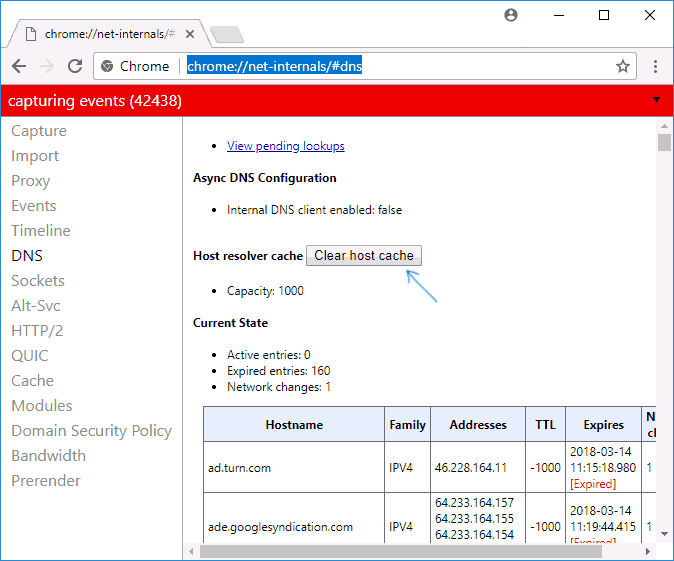Select the ade.googlesyndication.com hostname cell

[x=294, y=517]
